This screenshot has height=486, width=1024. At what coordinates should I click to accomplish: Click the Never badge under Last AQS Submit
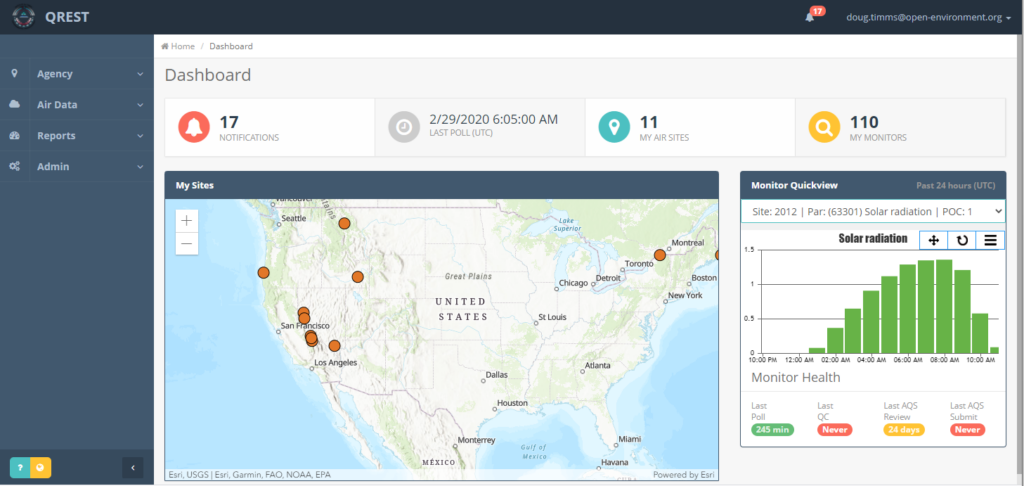click(967, 430)
